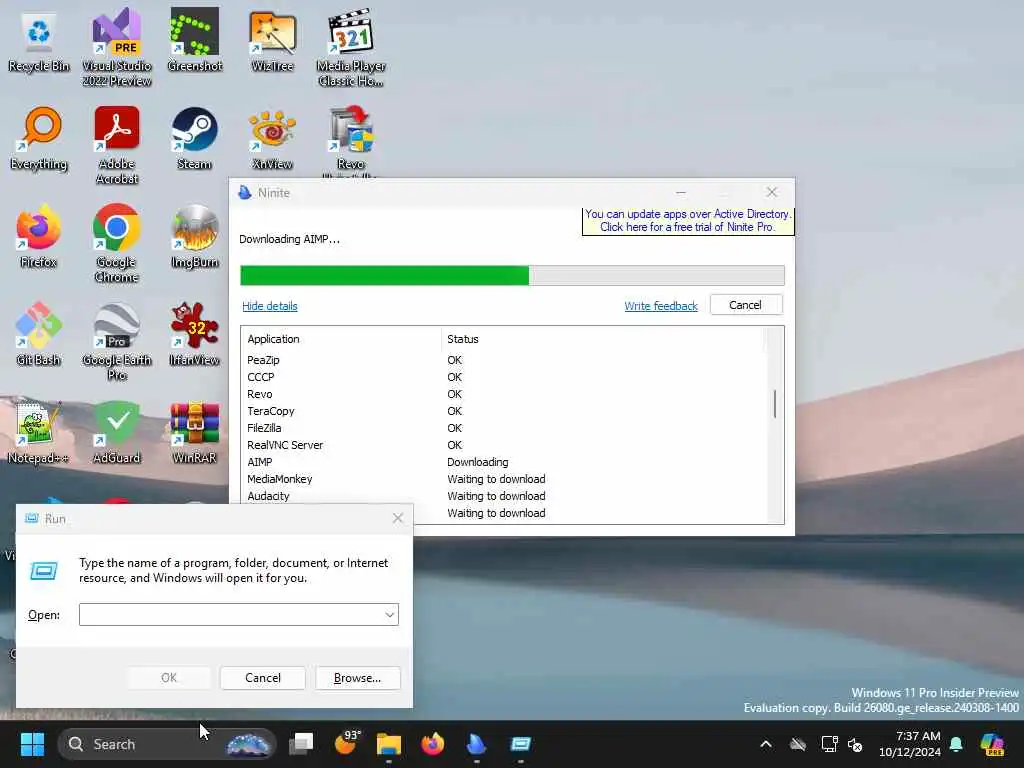The width and height of the screenshot is (1024, 768).
Task: Select the Git Bash desktop icon
Action: 39,334
